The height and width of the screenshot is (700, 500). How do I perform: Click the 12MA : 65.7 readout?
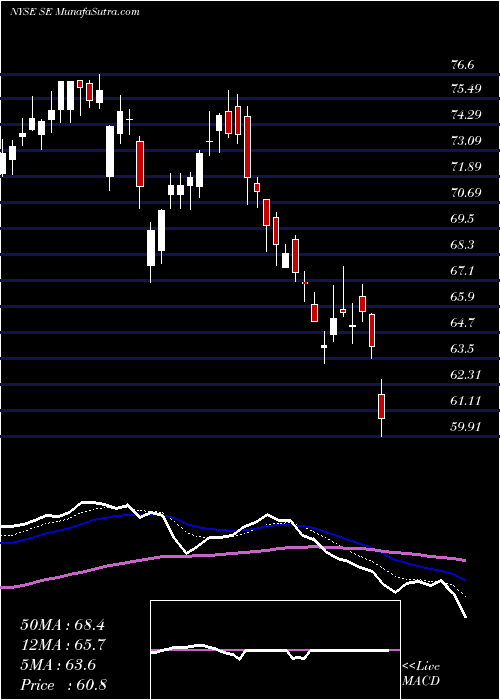click(x=62, y=645)
